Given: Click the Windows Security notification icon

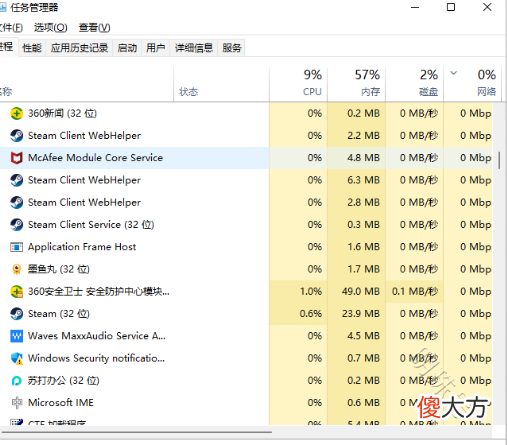Looking at the screenshot, I should coord(16,358).
